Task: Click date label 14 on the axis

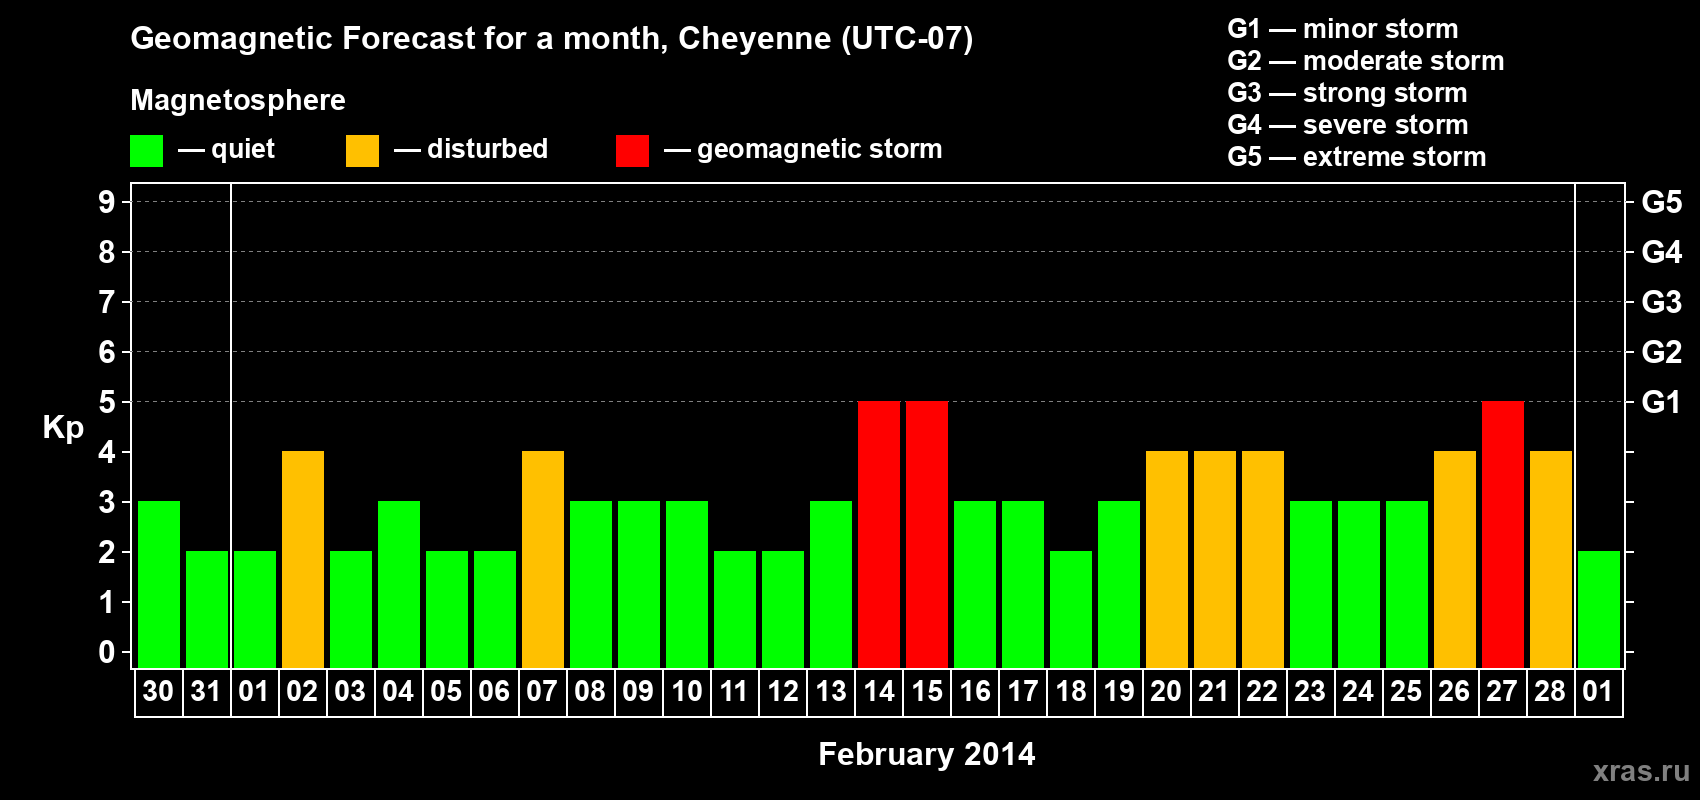Action: click(879, 692)
